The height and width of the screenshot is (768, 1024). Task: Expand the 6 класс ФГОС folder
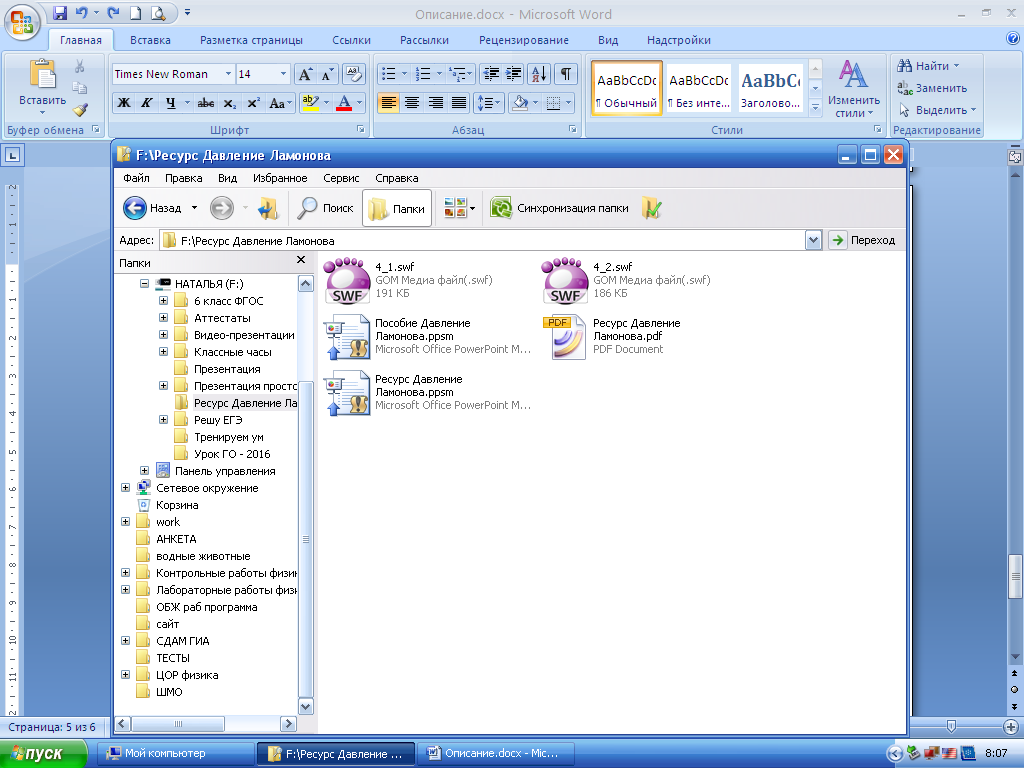click(x=163, y=300)
